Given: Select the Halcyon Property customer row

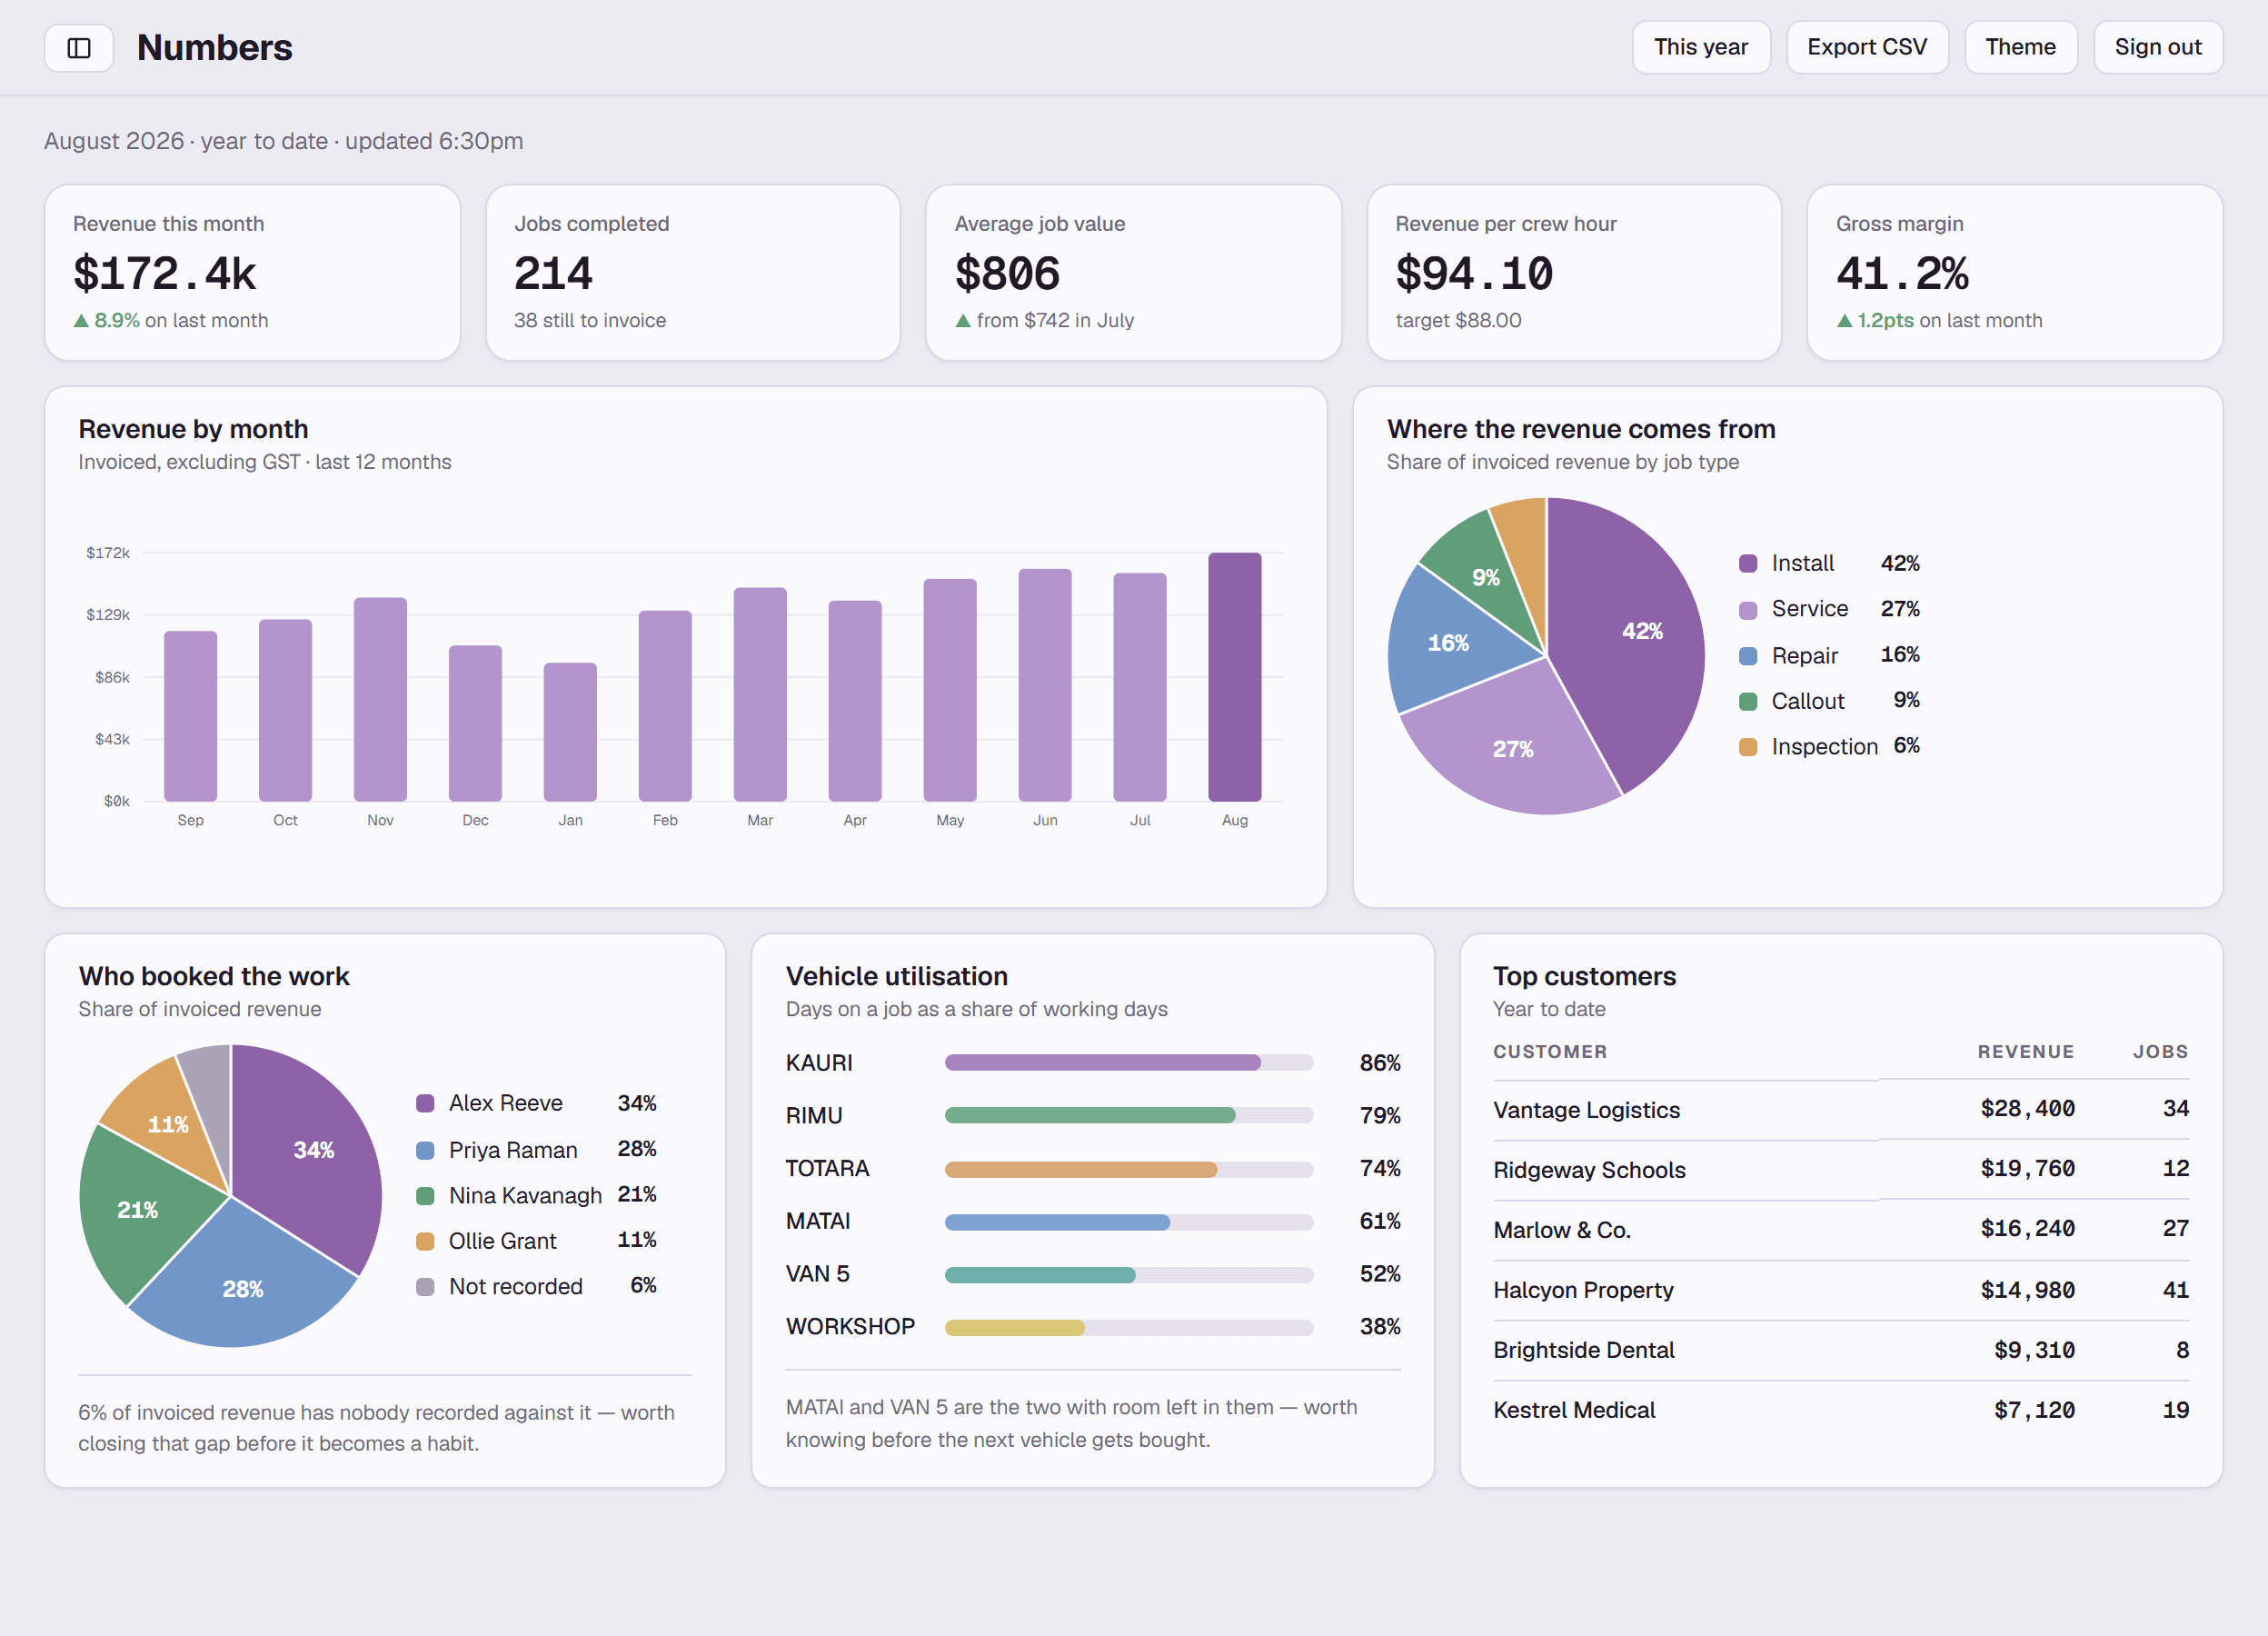Looking at the screenshot, I should point(1840,1290).
